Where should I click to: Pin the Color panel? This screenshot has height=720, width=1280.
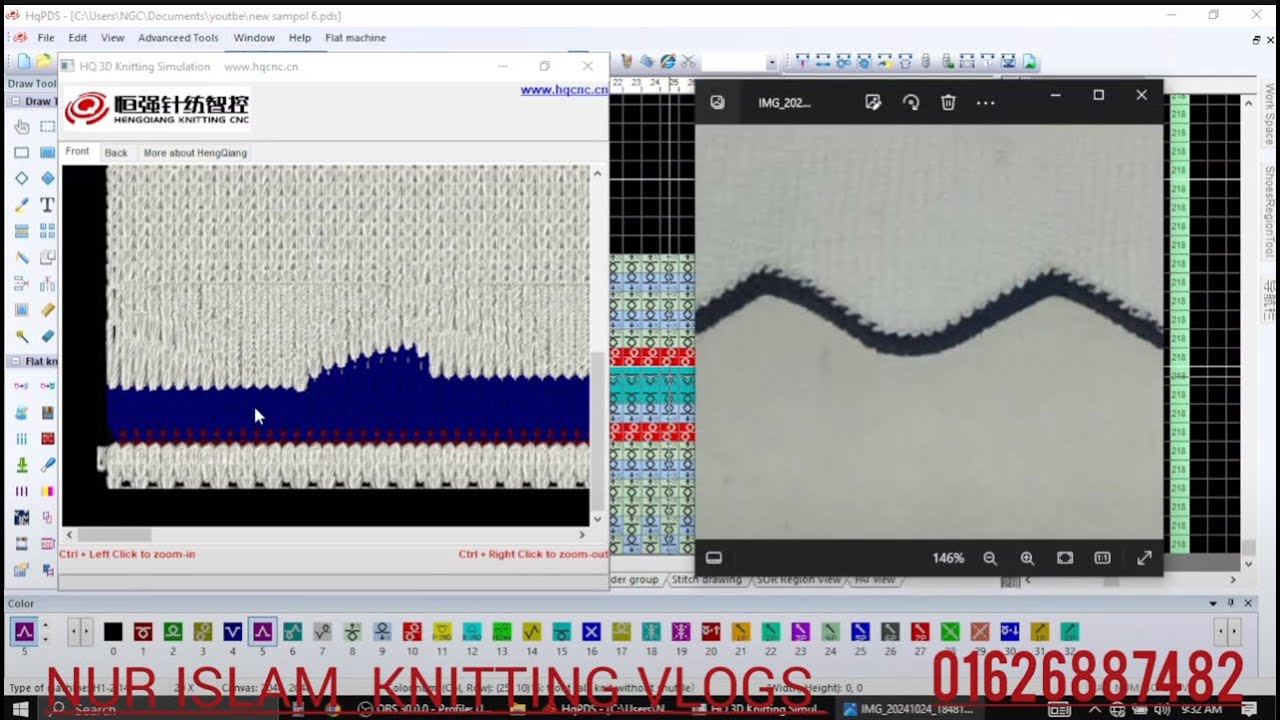(1230, 603)
